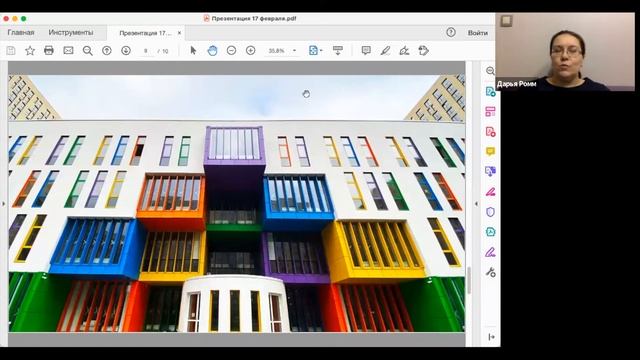Image resolution: width=640 pixels, height=360 pixels.
Task: Close the Презентация 17 document tab
Action: [x=179, y=33]
